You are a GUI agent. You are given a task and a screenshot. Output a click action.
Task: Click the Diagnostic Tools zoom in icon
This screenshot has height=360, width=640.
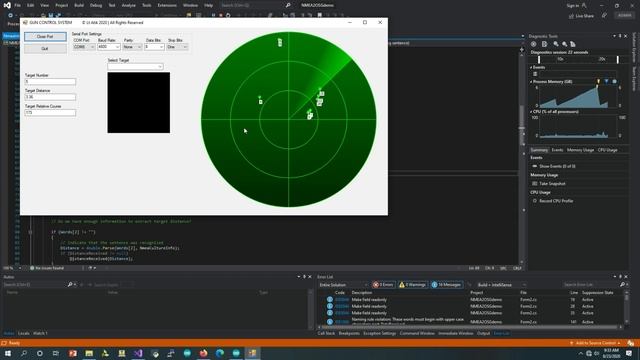(556, 44)
